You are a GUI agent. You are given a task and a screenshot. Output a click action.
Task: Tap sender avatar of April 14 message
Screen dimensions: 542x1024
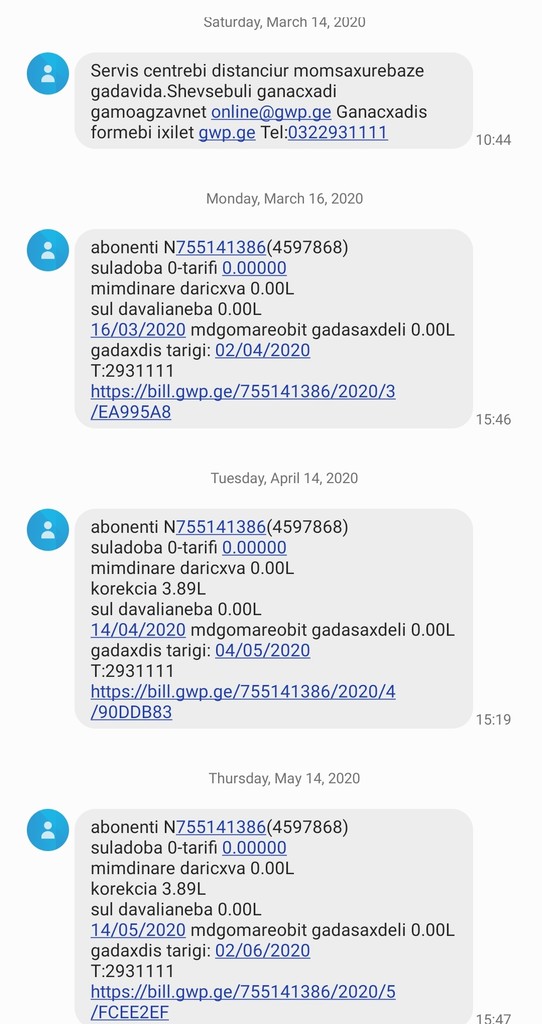pos(48,530)
